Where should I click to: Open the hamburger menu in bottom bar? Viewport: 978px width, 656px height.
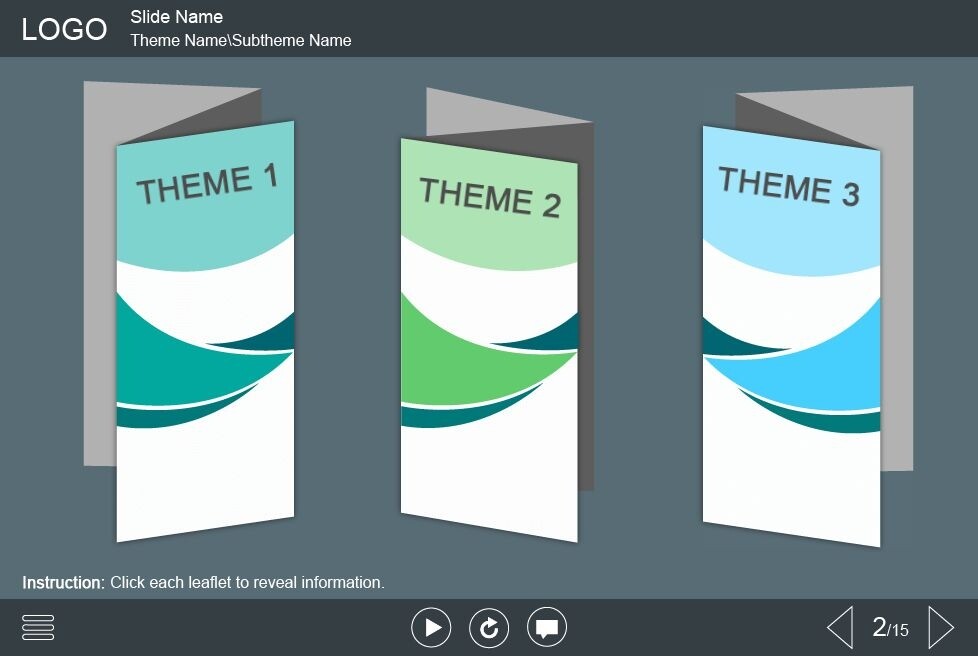pos(38,627)
